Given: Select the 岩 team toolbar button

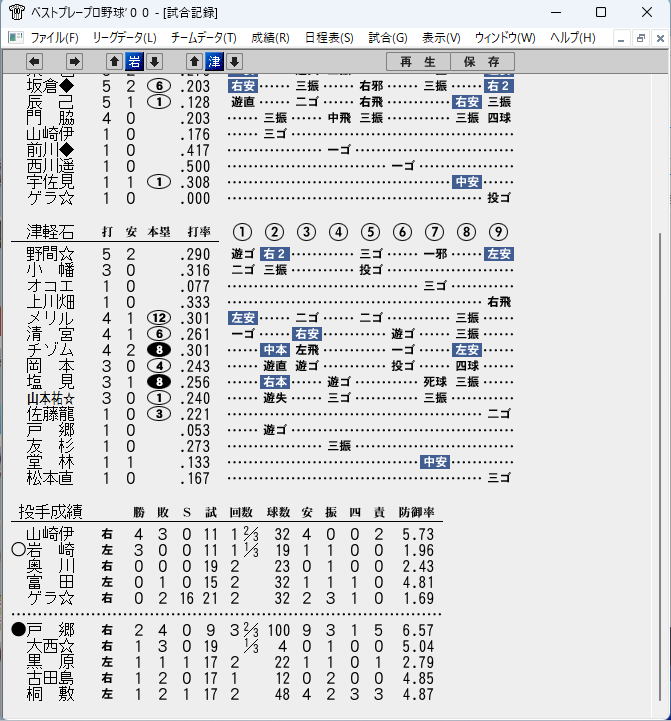Looking at the screenshot, I should 134,62.
